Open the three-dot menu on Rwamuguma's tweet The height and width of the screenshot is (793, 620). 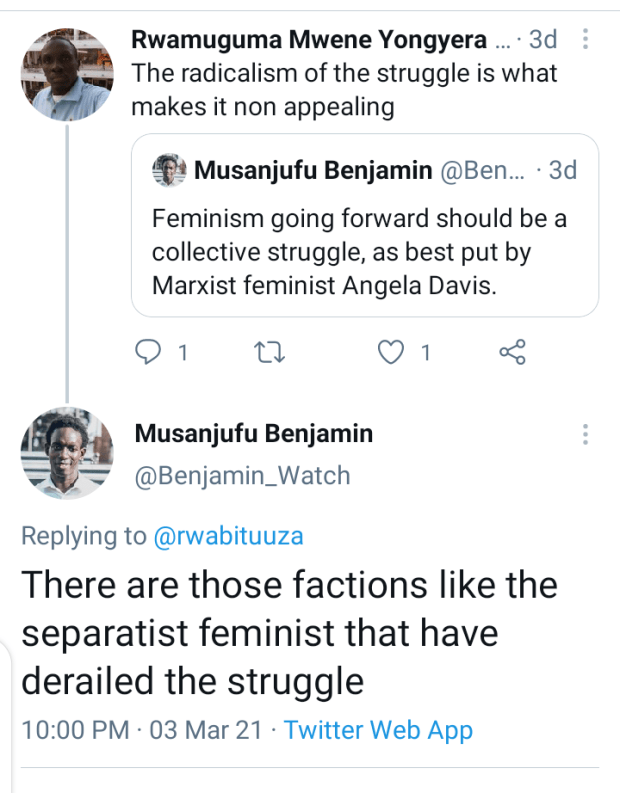coord(585,40)
